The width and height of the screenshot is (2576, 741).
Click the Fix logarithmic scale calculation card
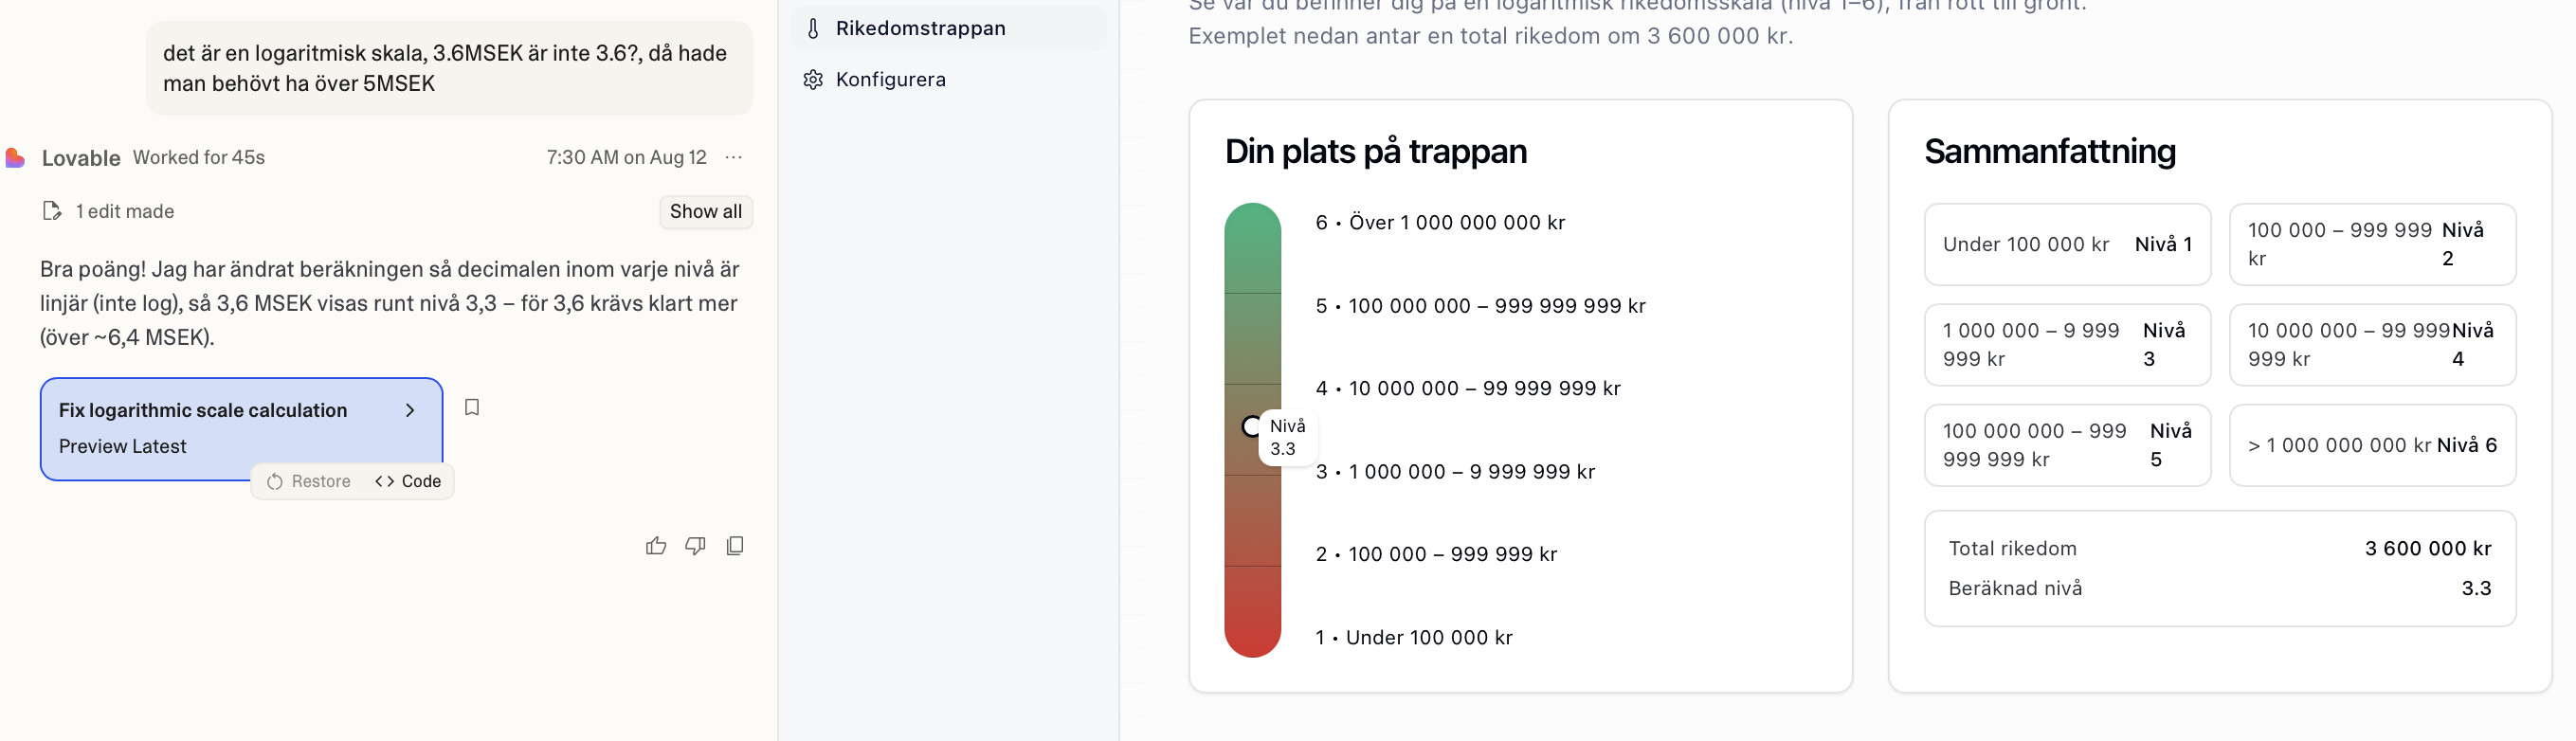click(241, 428)
